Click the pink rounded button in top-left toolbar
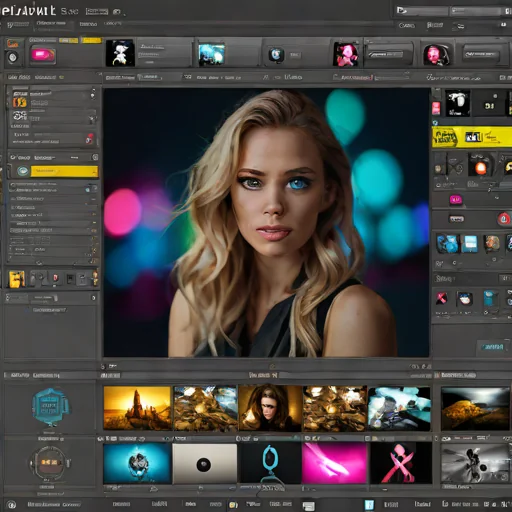This screenshot has width=512, height=512. tap(43, 55)
